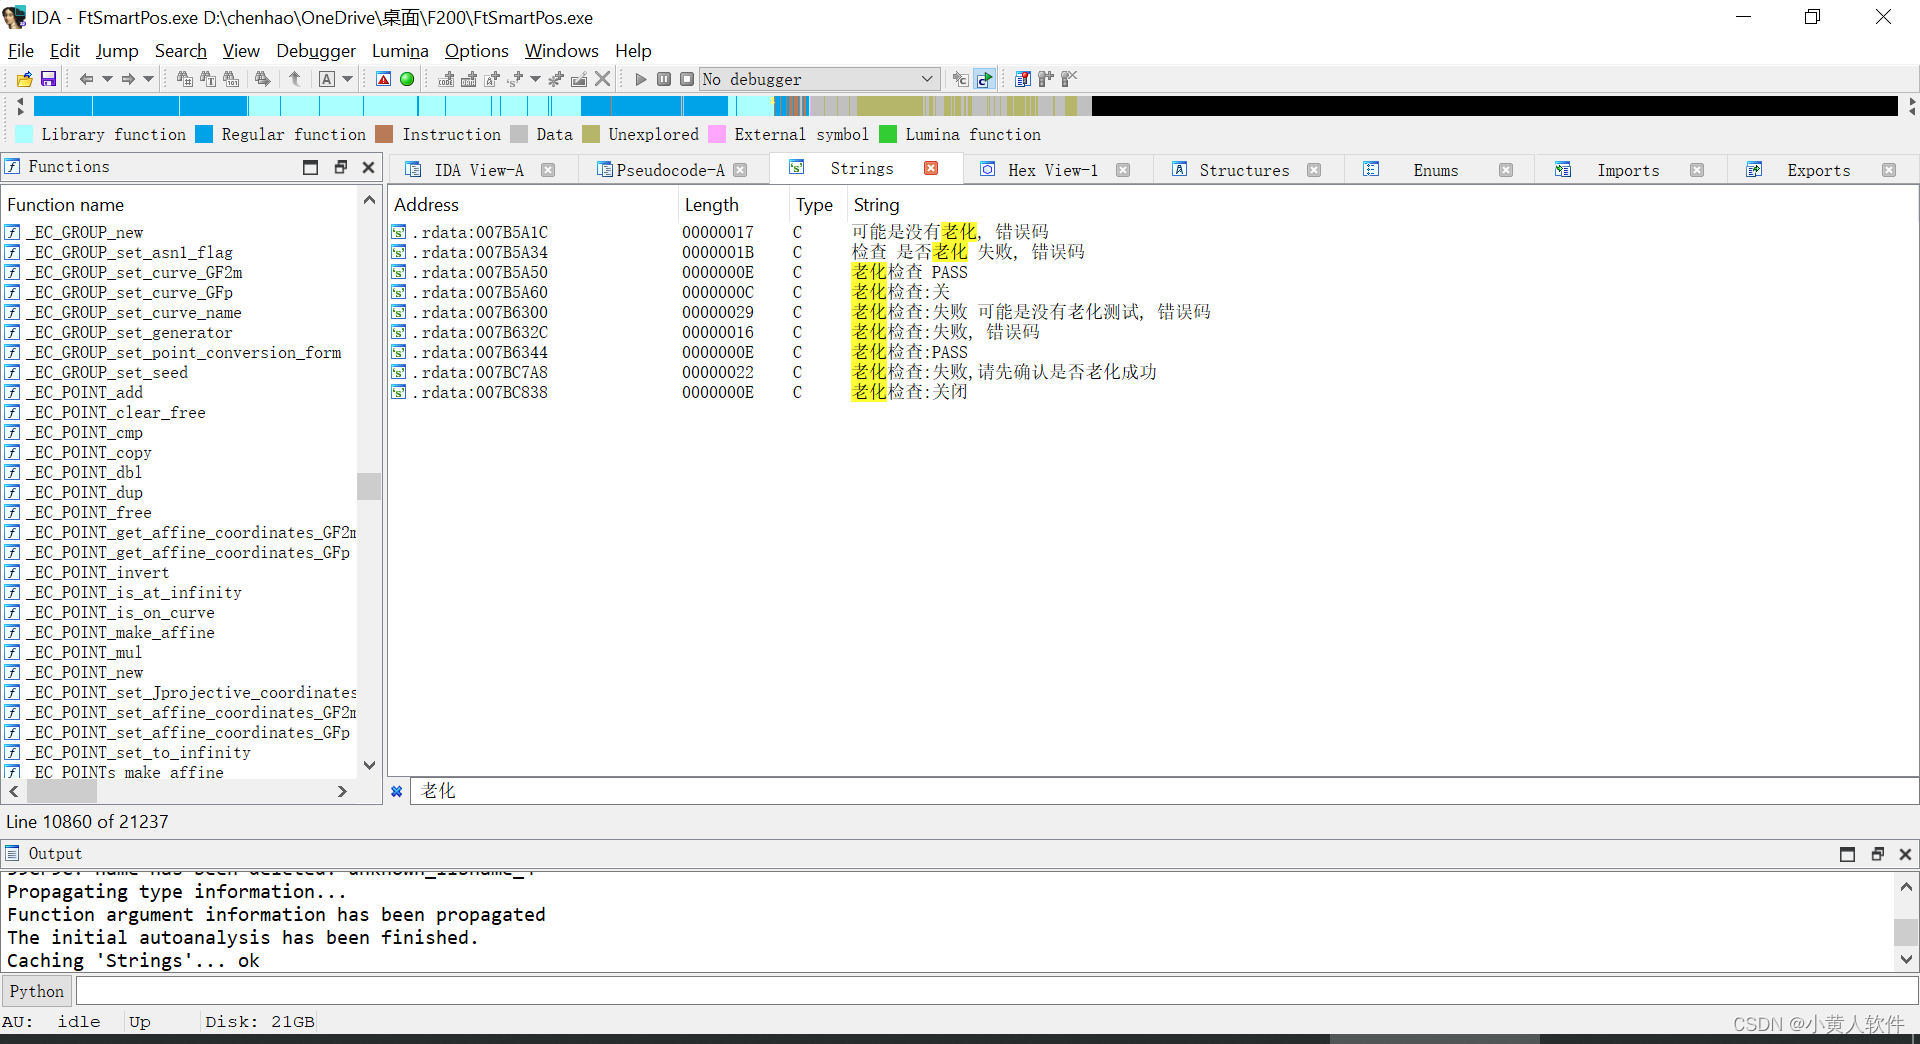Open the dropdown beside the boxed A icon
This screenshot has height=1044, width=1920.
click(348, 79)
